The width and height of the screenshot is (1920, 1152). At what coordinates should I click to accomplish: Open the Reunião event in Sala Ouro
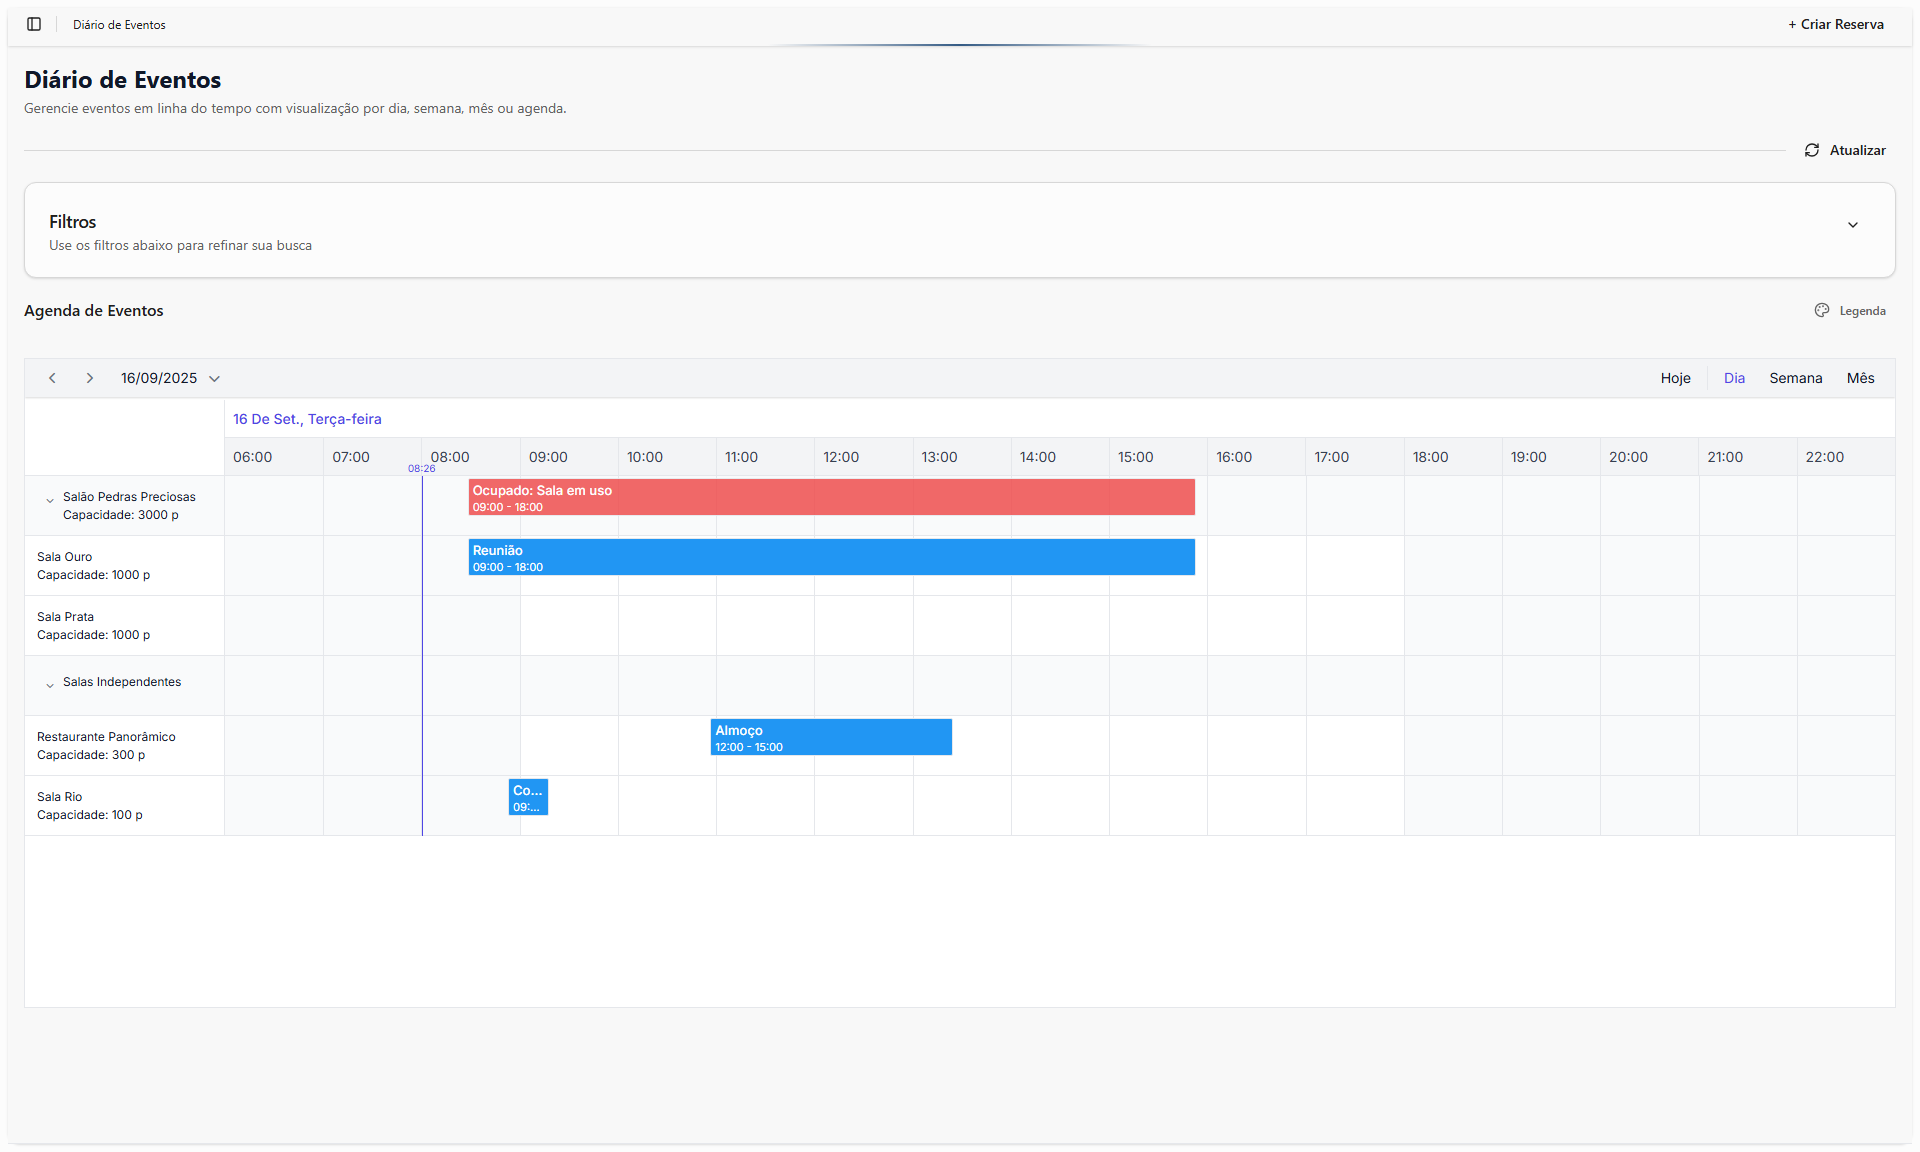pyautogui.click(x=831, y=557)
